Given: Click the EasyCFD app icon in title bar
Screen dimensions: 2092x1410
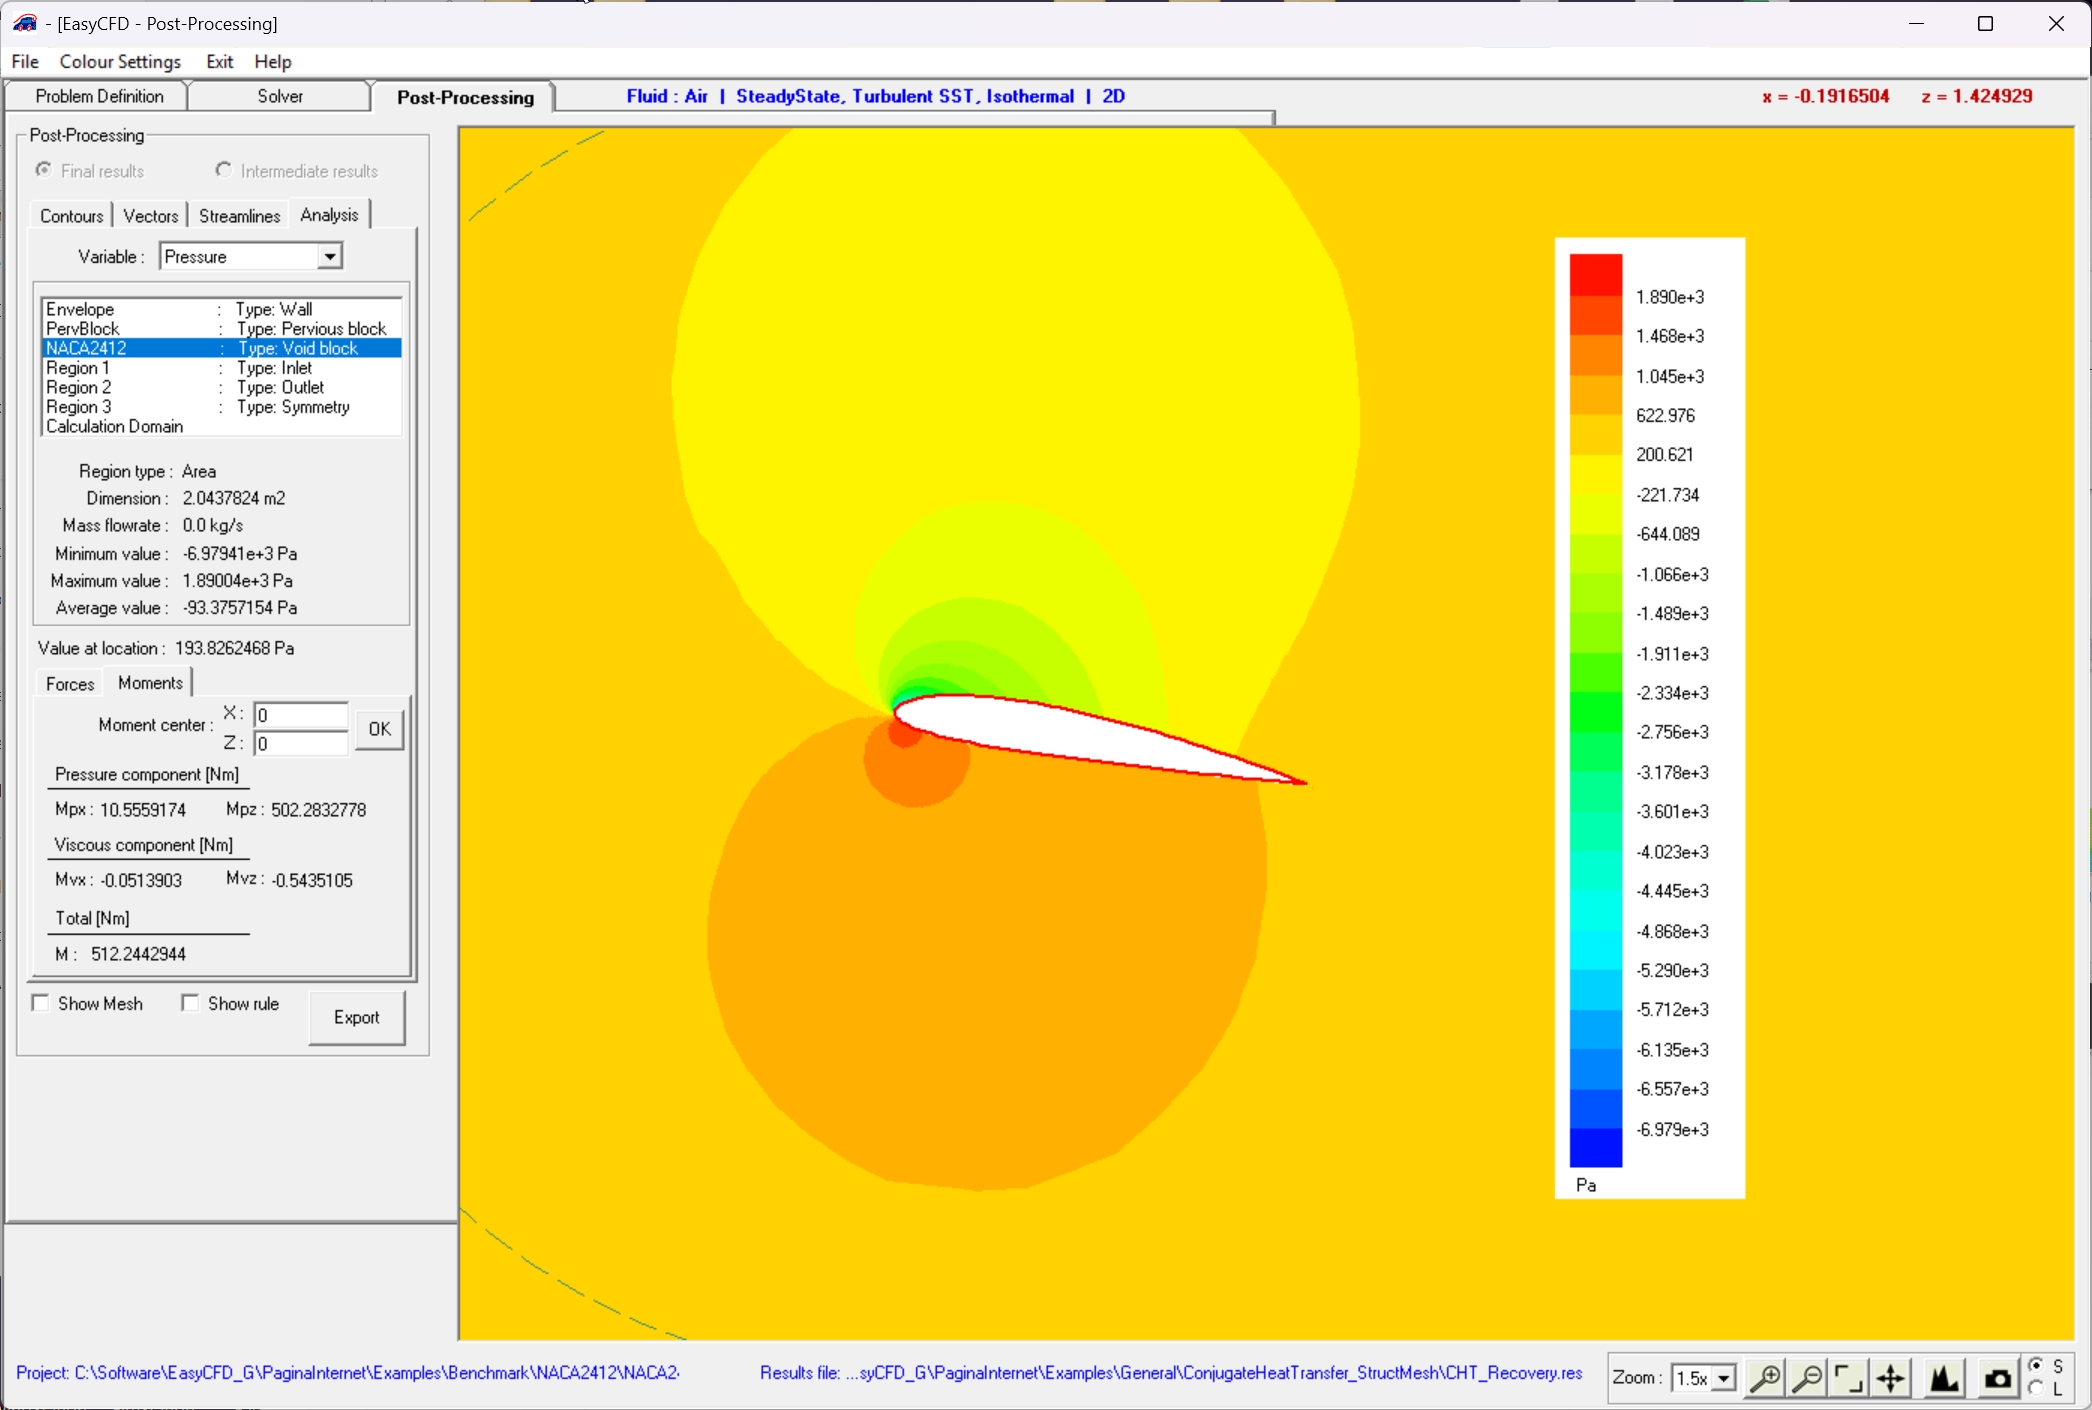Looking at the screenshot, I should coord(25,22).
